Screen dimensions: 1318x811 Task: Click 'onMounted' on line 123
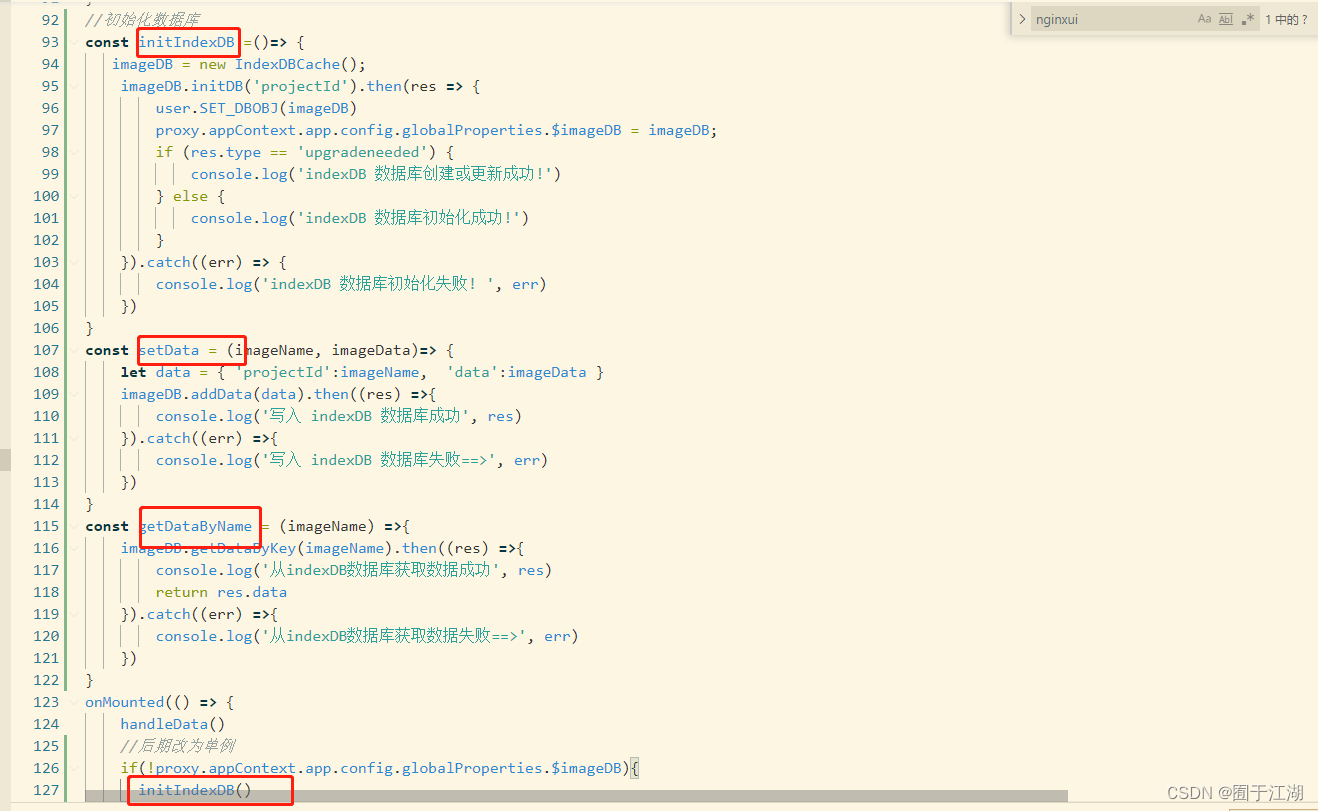pos(124,702)
